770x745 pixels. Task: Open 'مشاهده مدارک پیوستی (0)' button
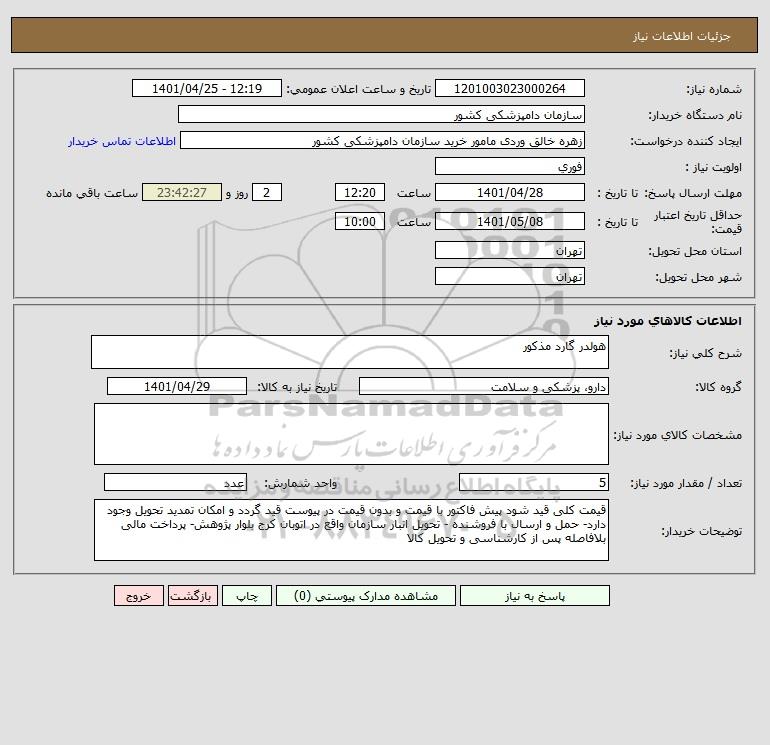[x=366, y=596]
